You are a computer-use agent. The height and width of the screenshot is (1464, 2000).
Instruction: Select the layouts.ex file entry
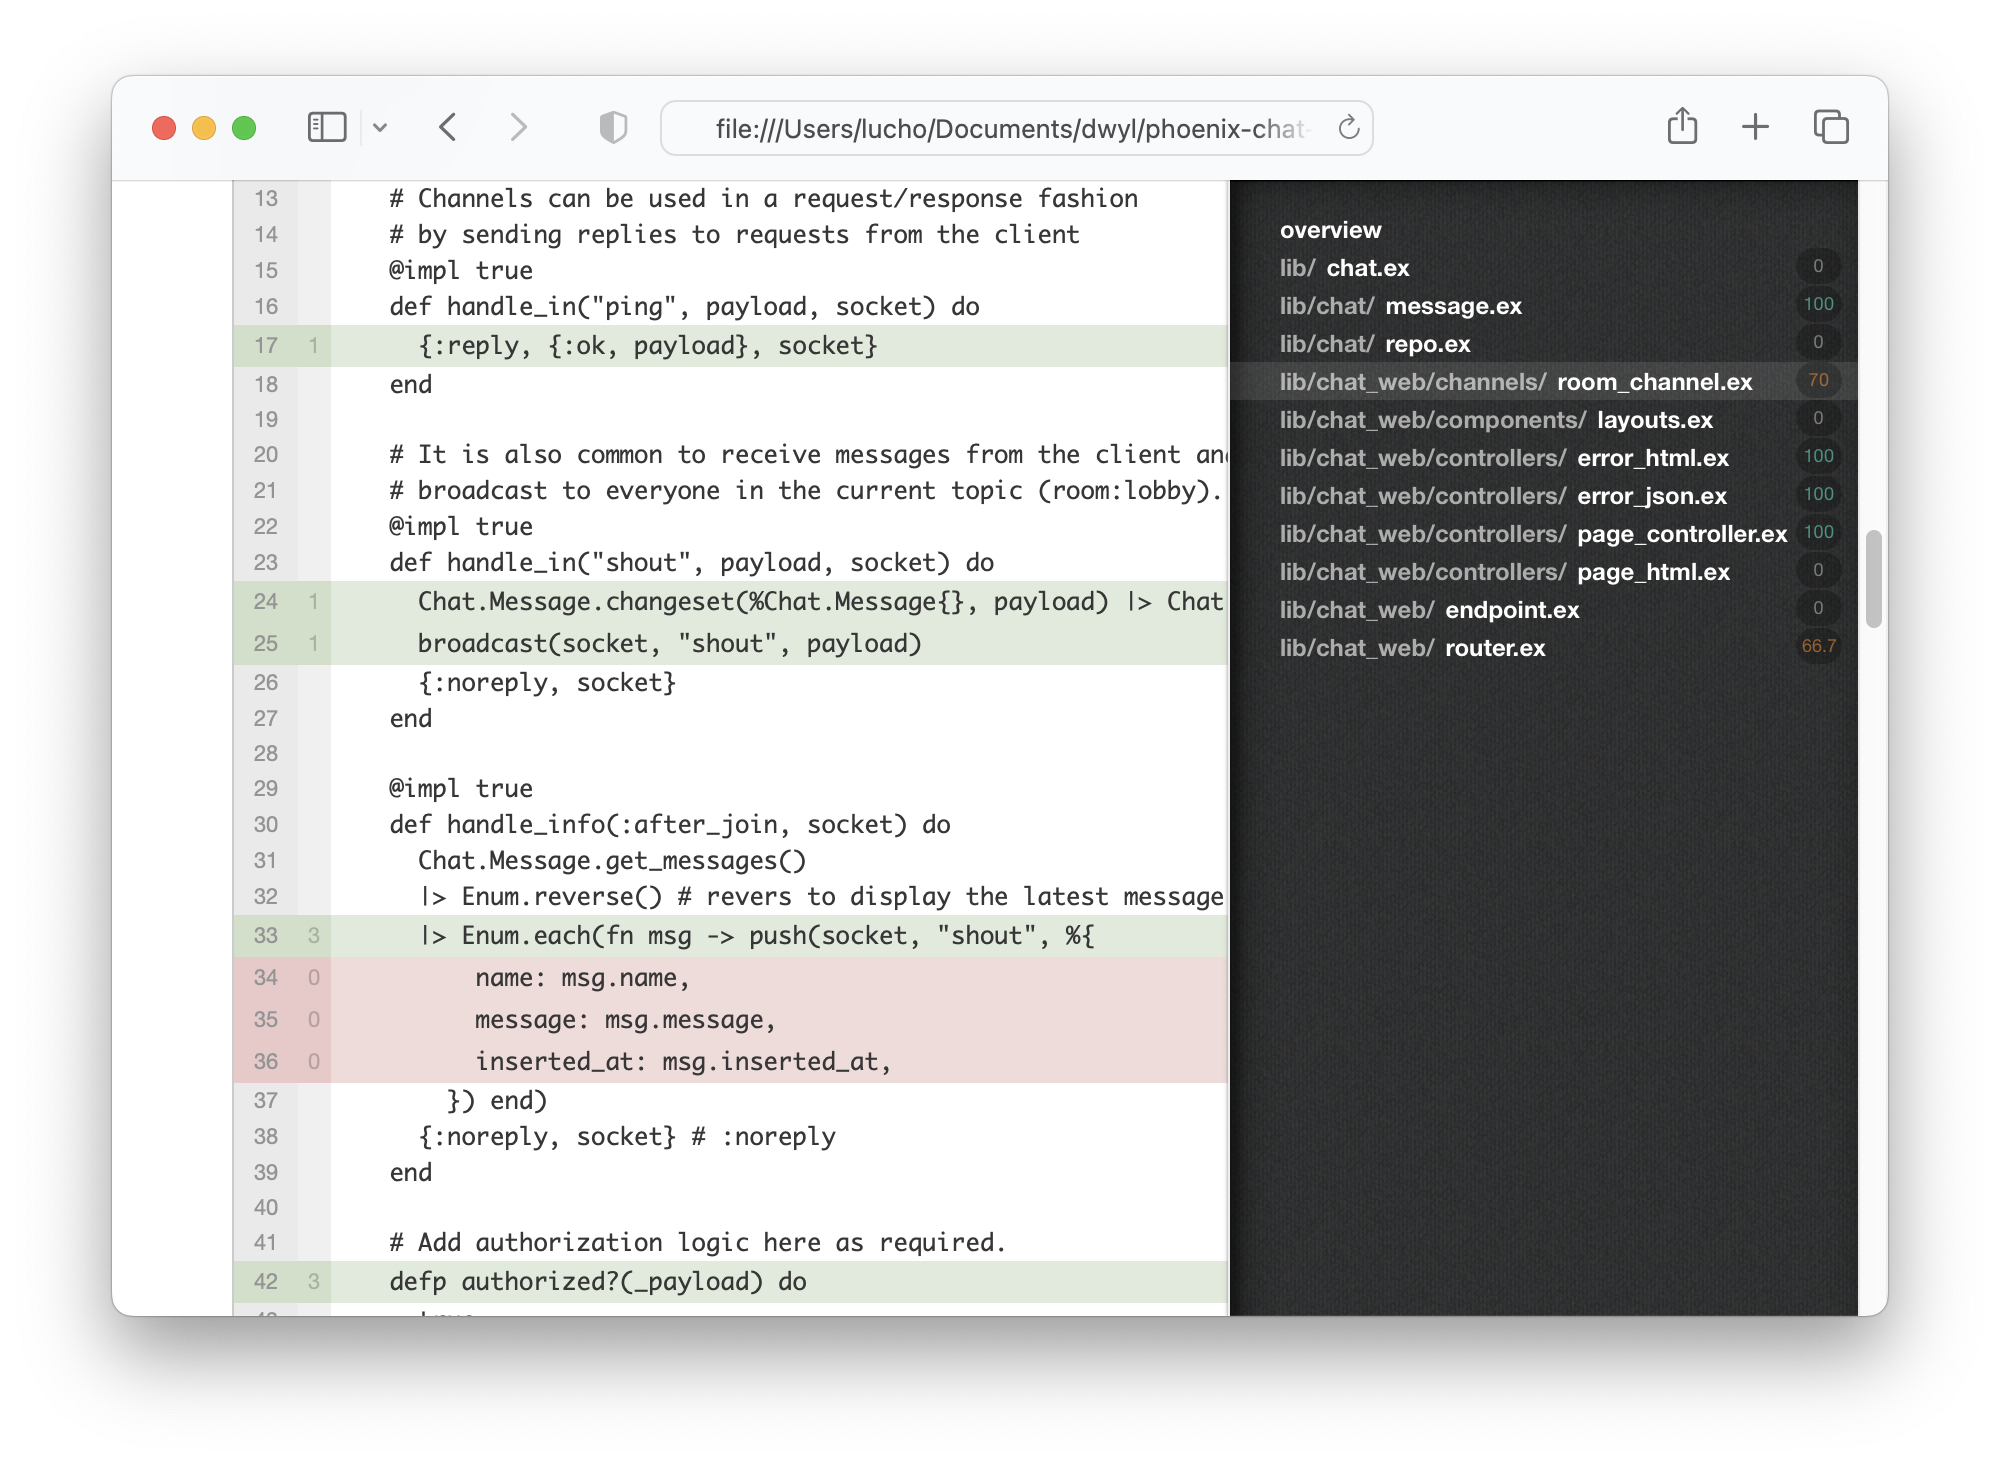pyautogui.click(x=1654, y=420)
